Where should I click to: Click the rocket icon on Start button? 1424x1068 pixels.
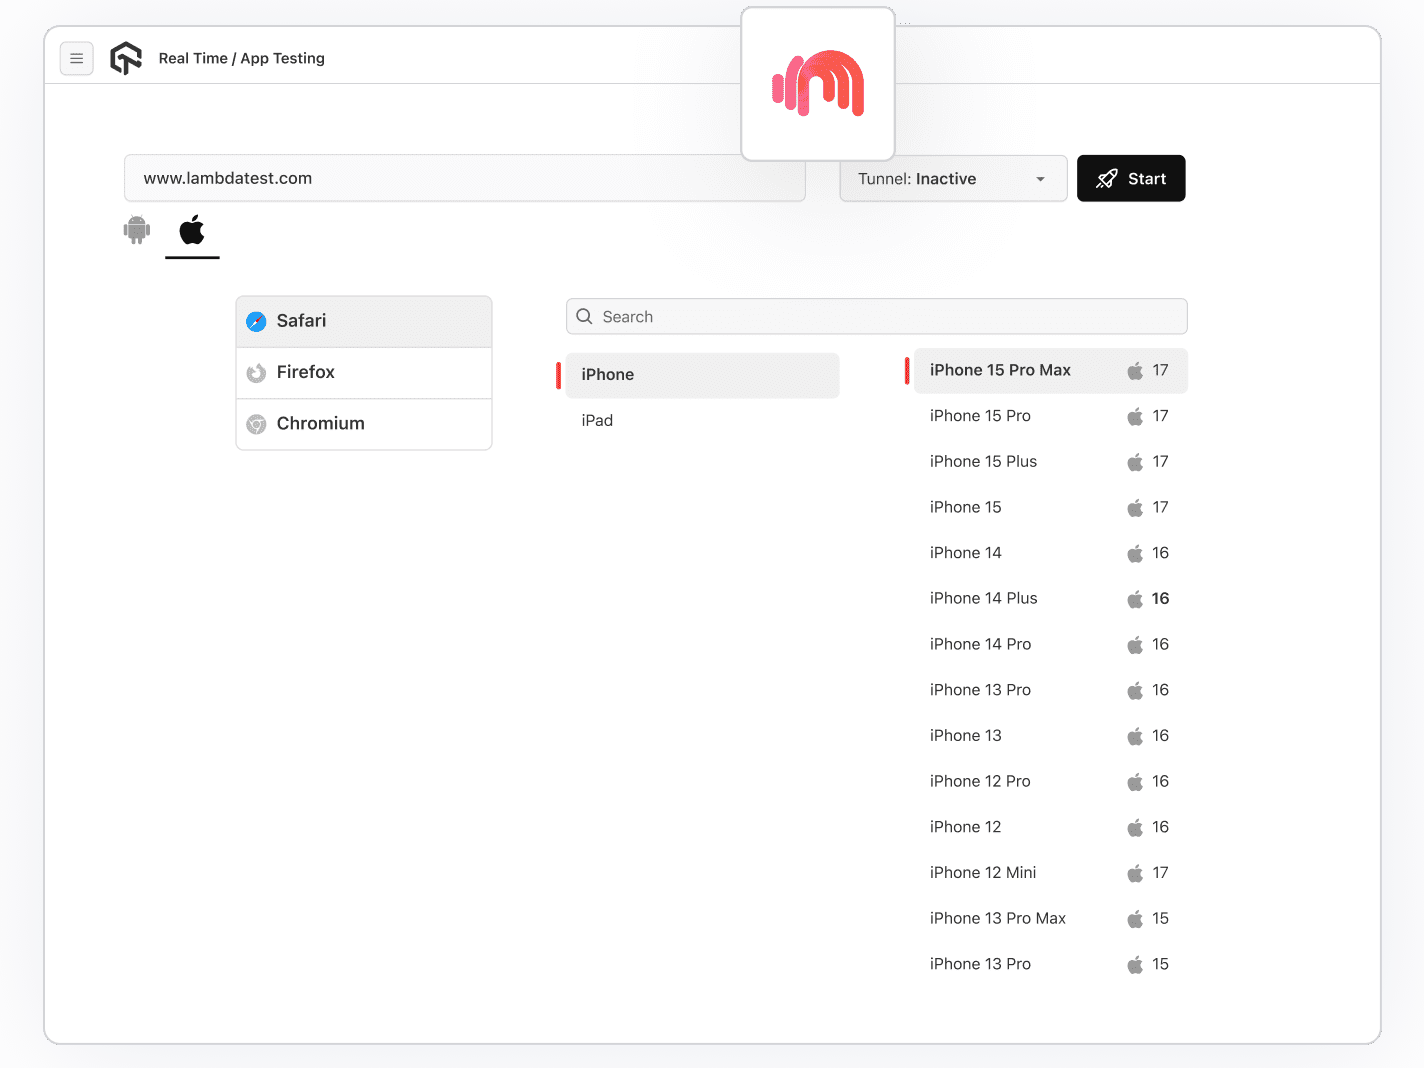click(x=1106, y=178)
